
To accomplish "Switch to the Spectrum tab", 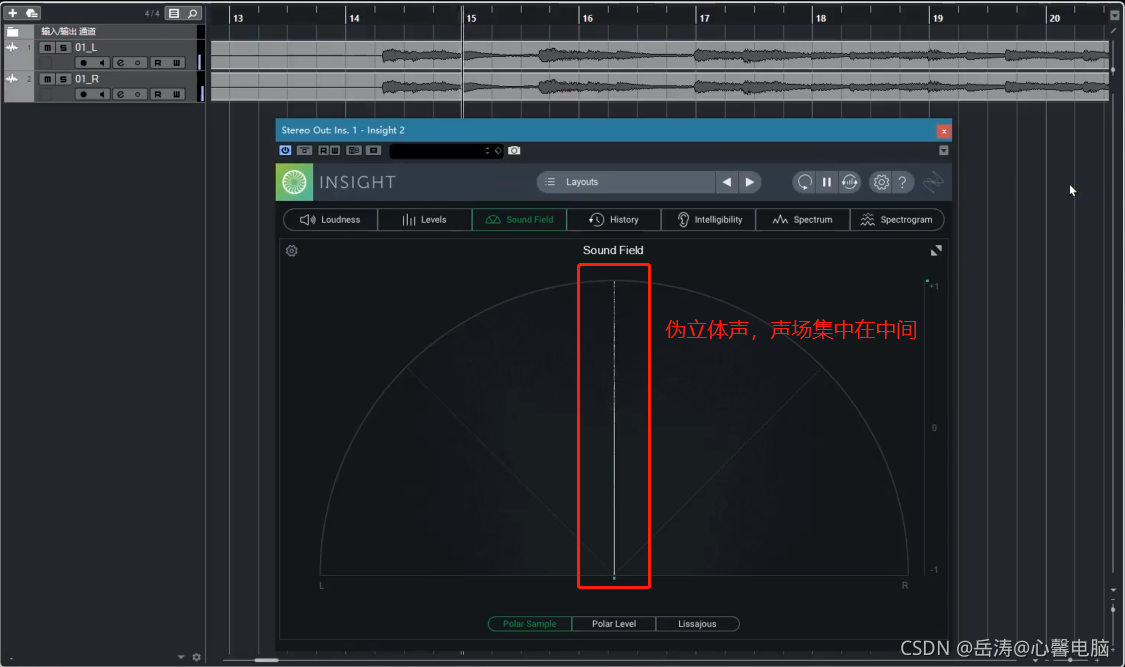I will coord(803,219).
